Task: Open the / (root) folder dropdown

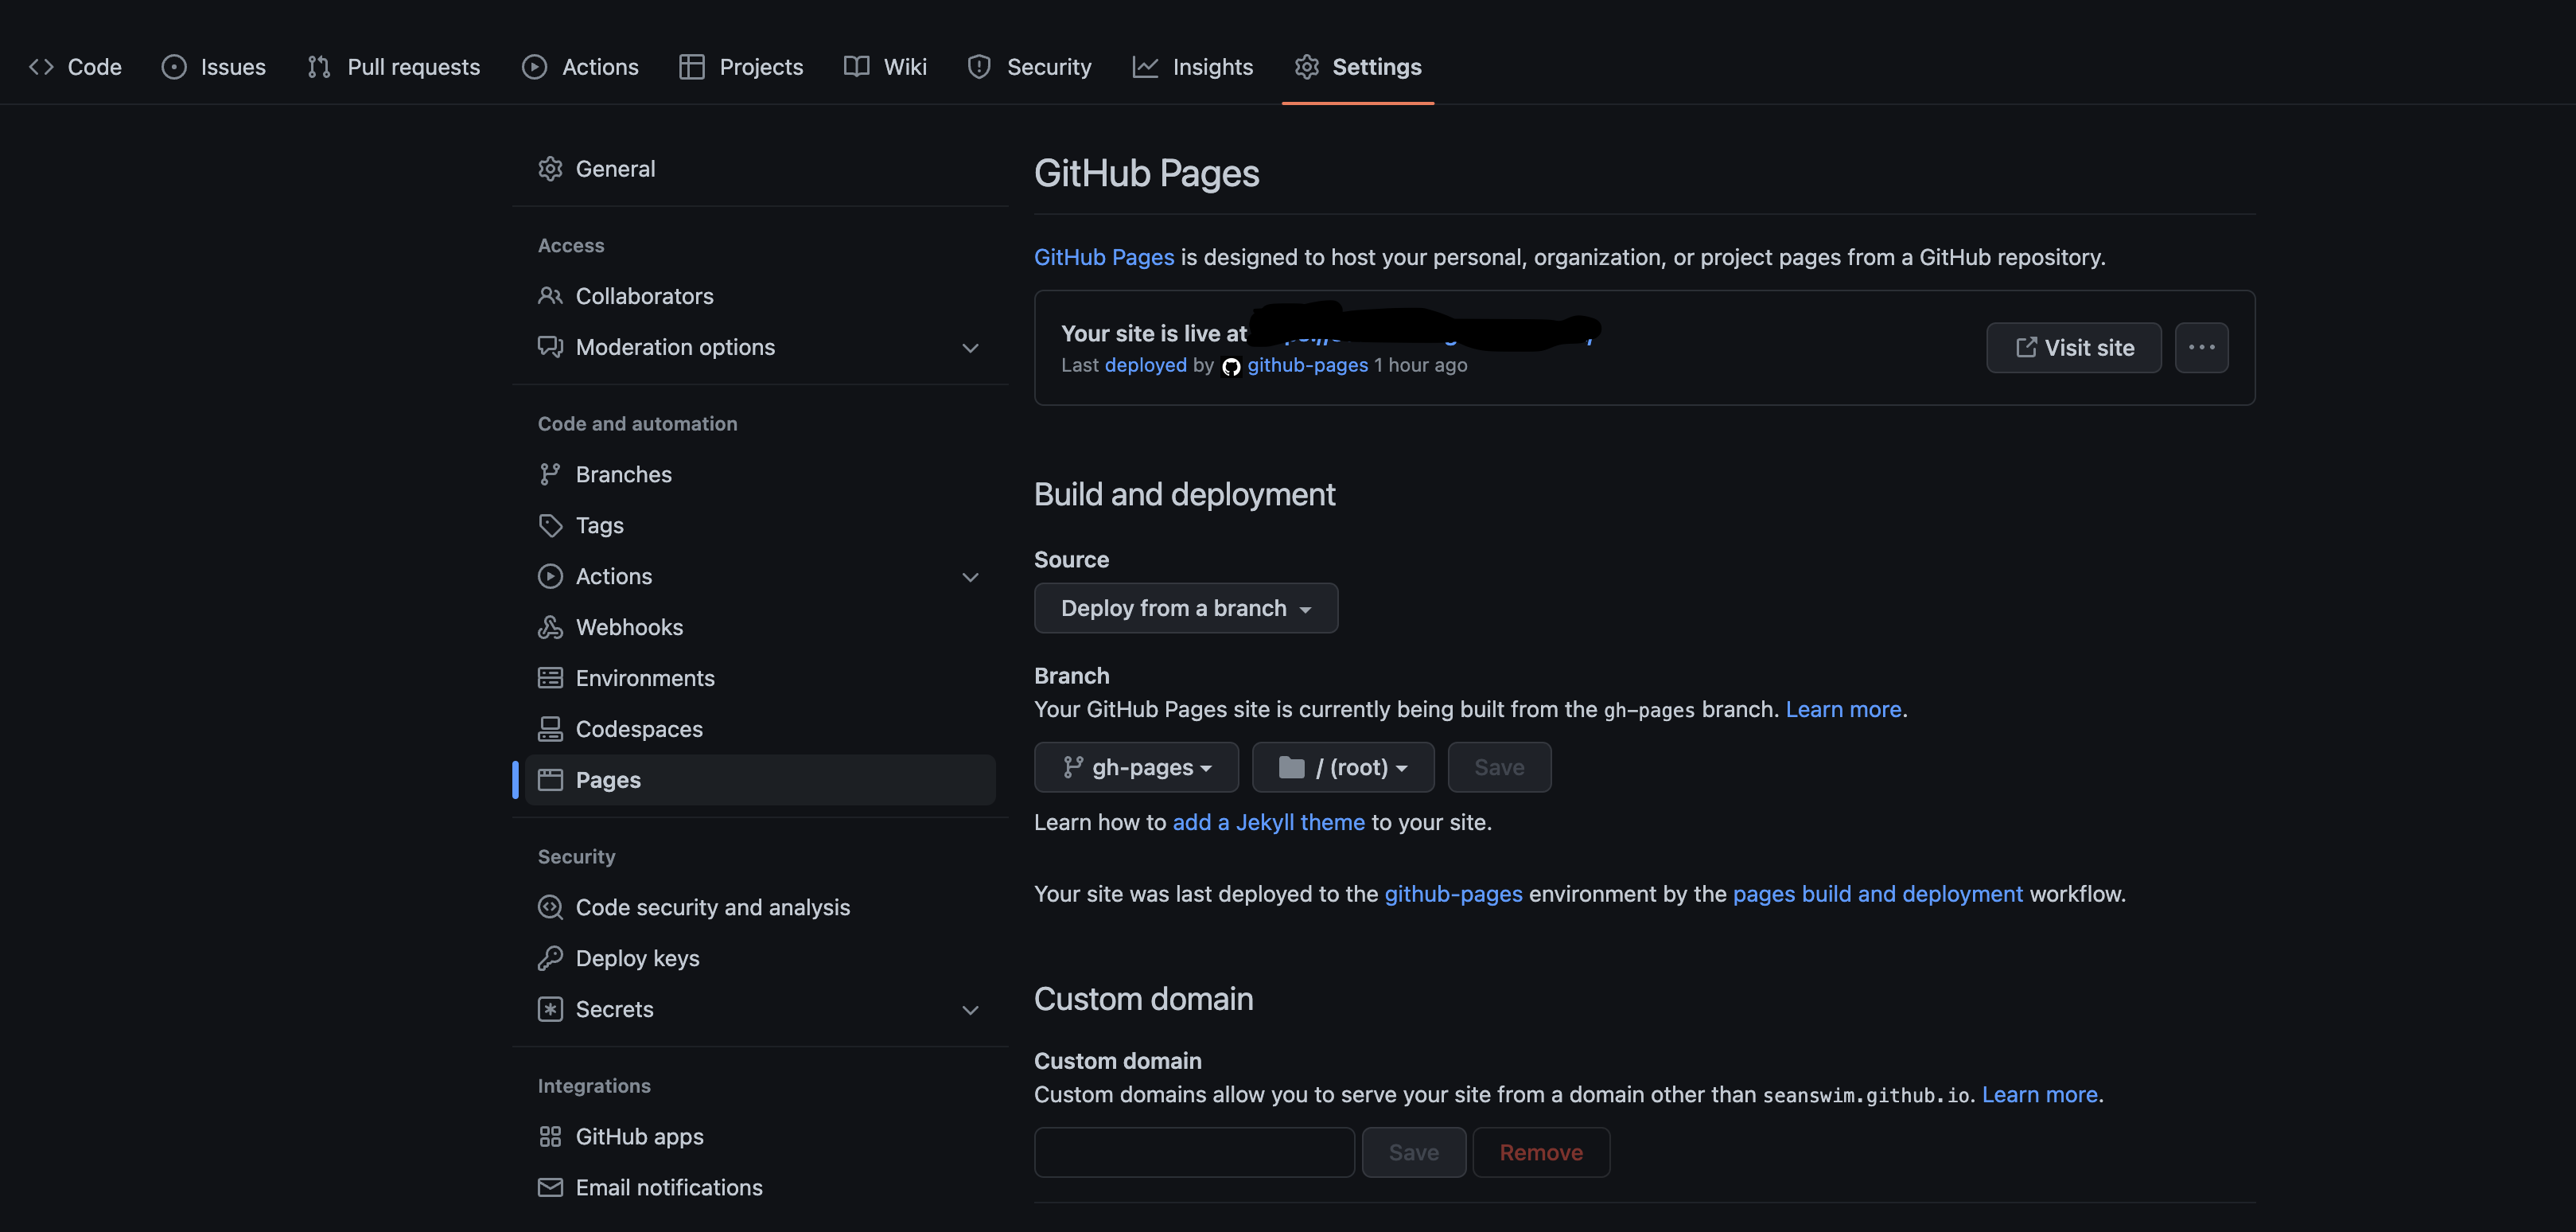Action: pyautogui.click(x=1342, y=767)
